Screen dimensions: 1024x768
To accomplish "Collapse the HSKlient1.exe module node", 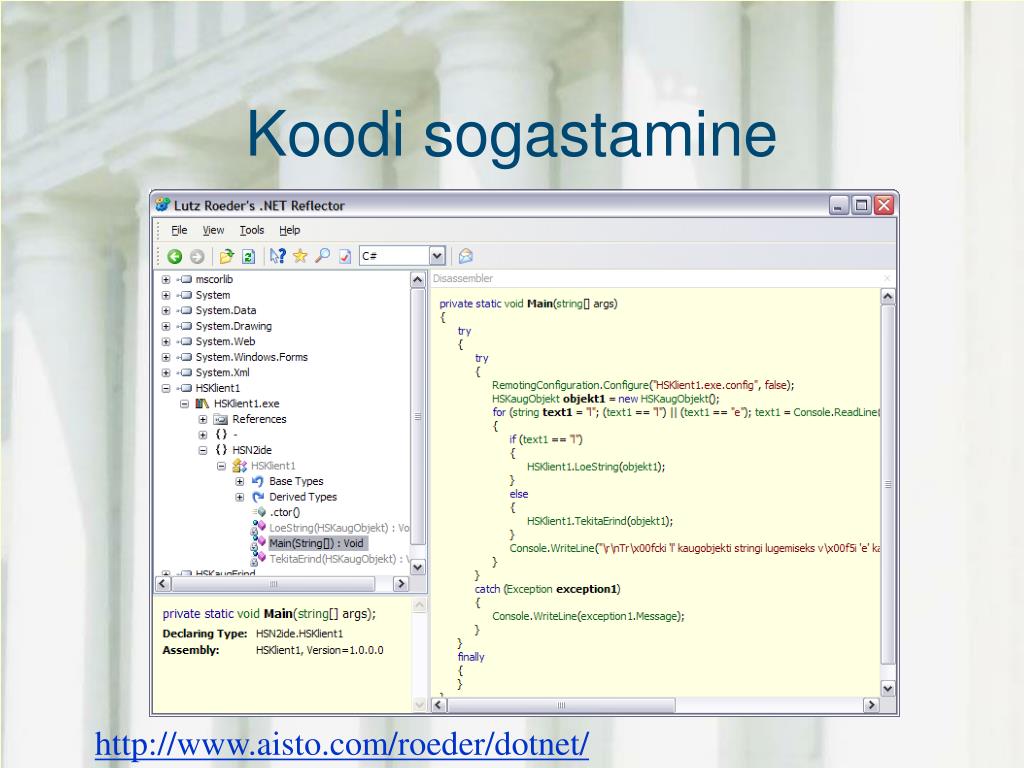I will click(184, 404).
